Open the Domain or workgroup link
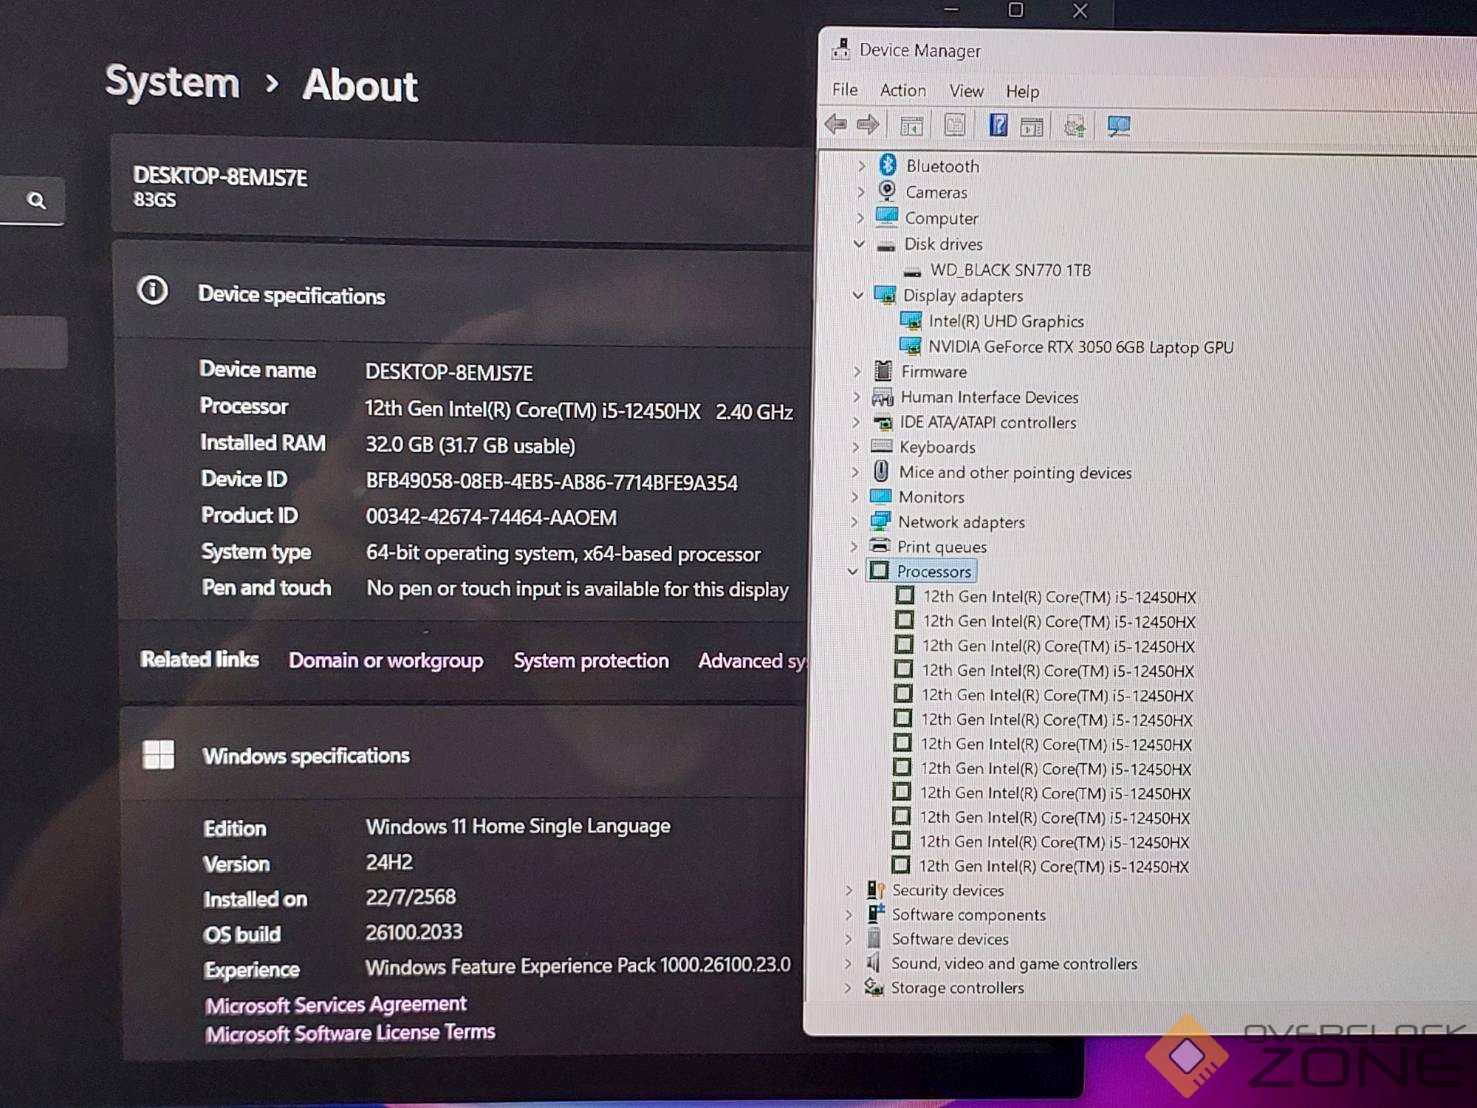Image resolution: width=1477 pixels, height=1108 pixels. [386, 660]
